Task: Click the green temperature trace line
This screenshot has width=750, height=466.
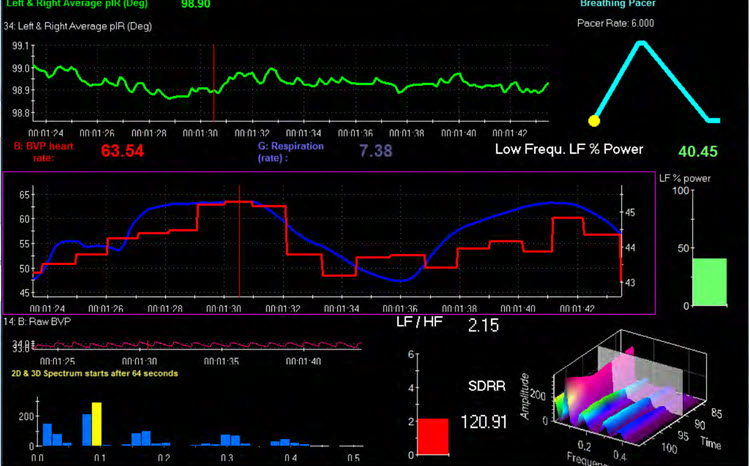Action: coord(300,78)
